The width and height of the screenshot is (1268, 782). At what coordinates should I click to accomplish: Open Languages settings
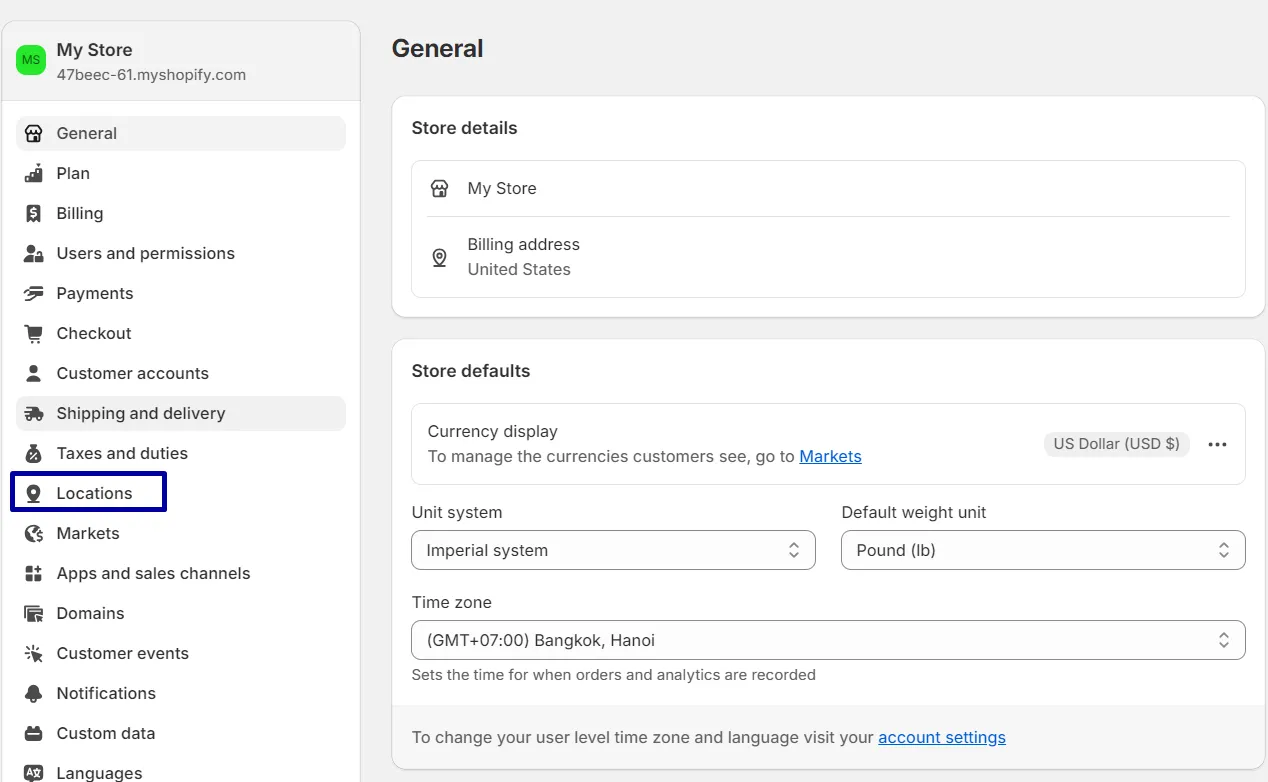click(x=181, y=771)
